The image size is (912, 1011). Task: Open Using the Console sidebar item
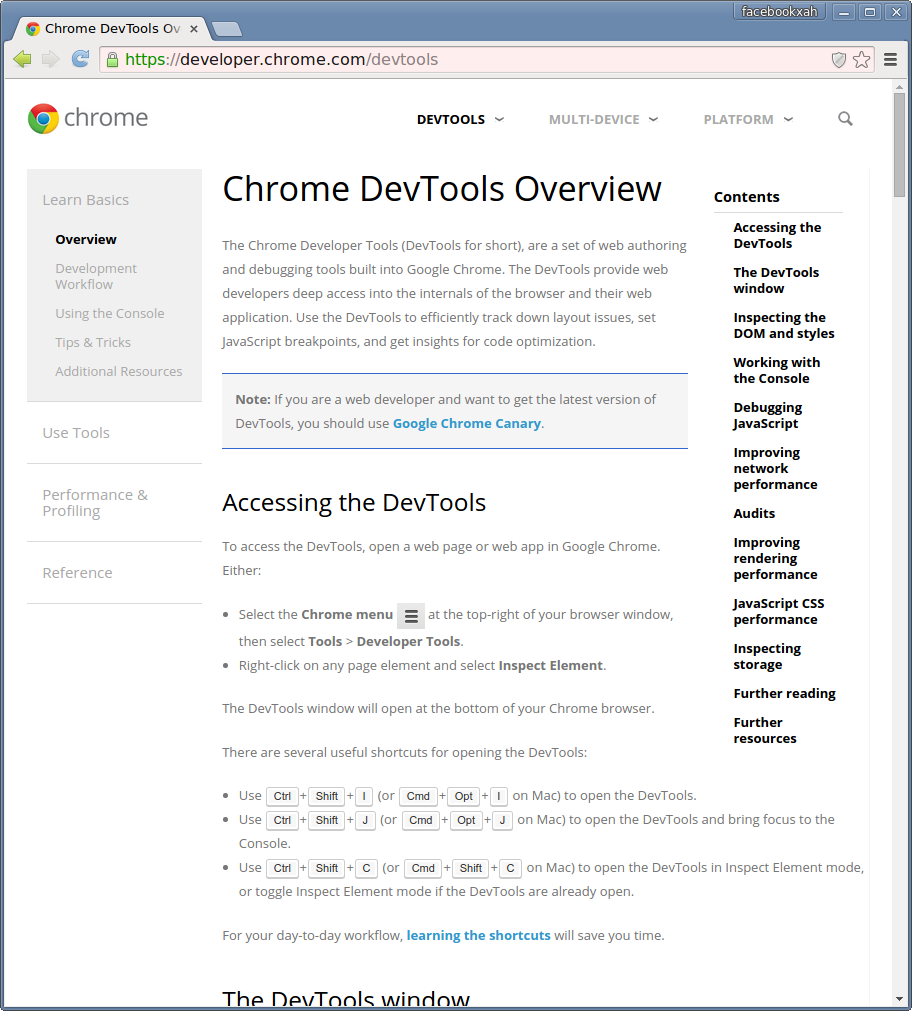[x=110, y=313]
